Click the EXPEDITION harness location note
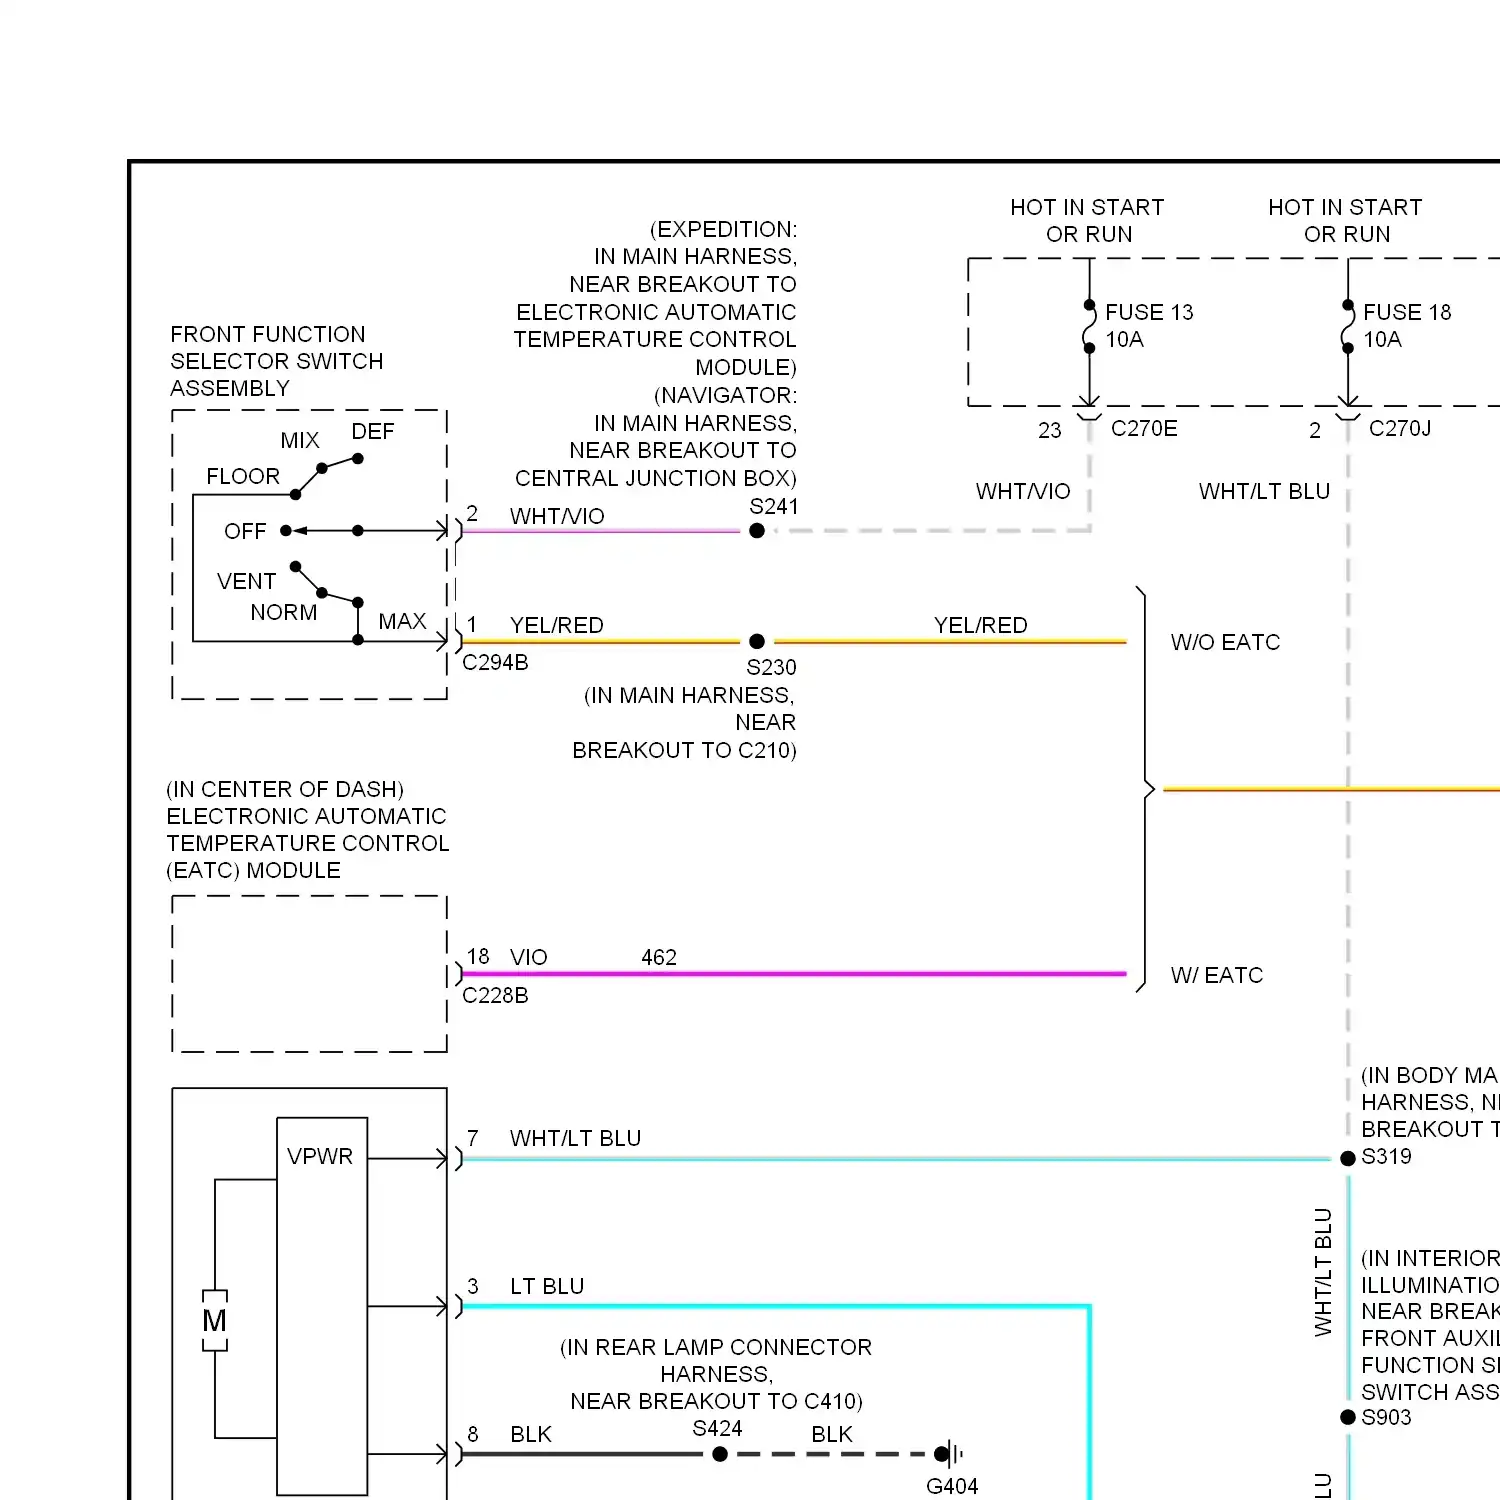The height and width of the screenshot is (1500, 1500). [x=655, y=298]
